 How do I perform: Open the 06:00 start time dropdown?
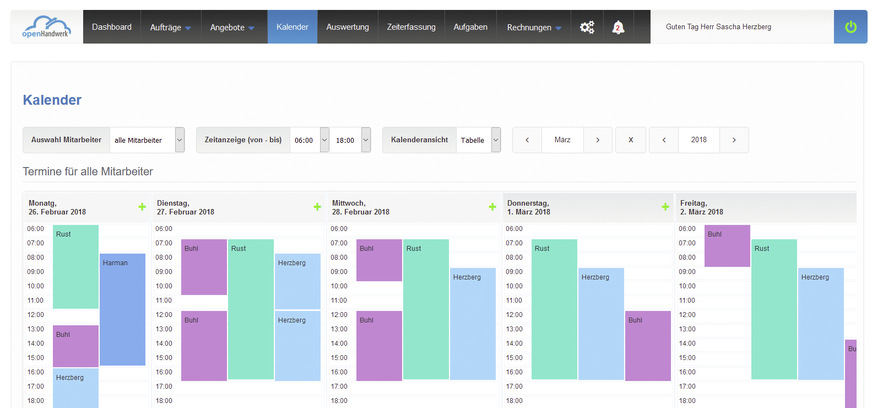(x=323, y=141)
